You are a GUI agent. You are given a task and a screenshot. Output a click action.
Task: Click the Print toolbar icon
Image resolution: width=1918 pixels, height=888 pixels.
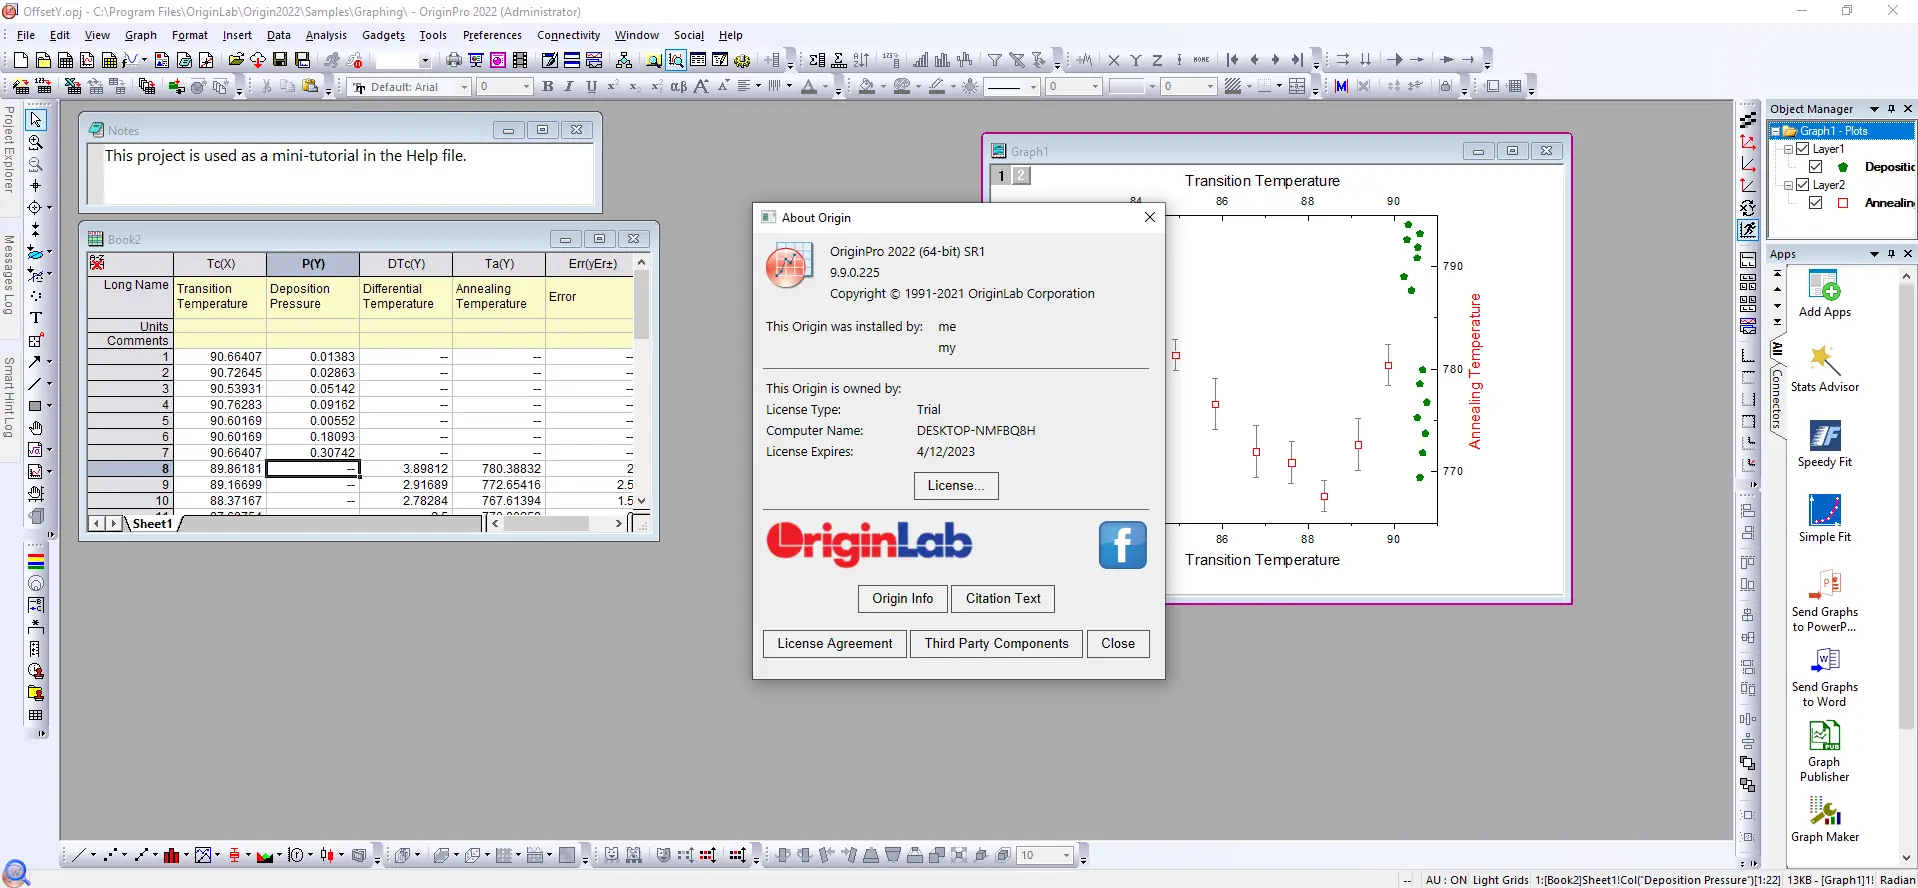coord(454,60)
